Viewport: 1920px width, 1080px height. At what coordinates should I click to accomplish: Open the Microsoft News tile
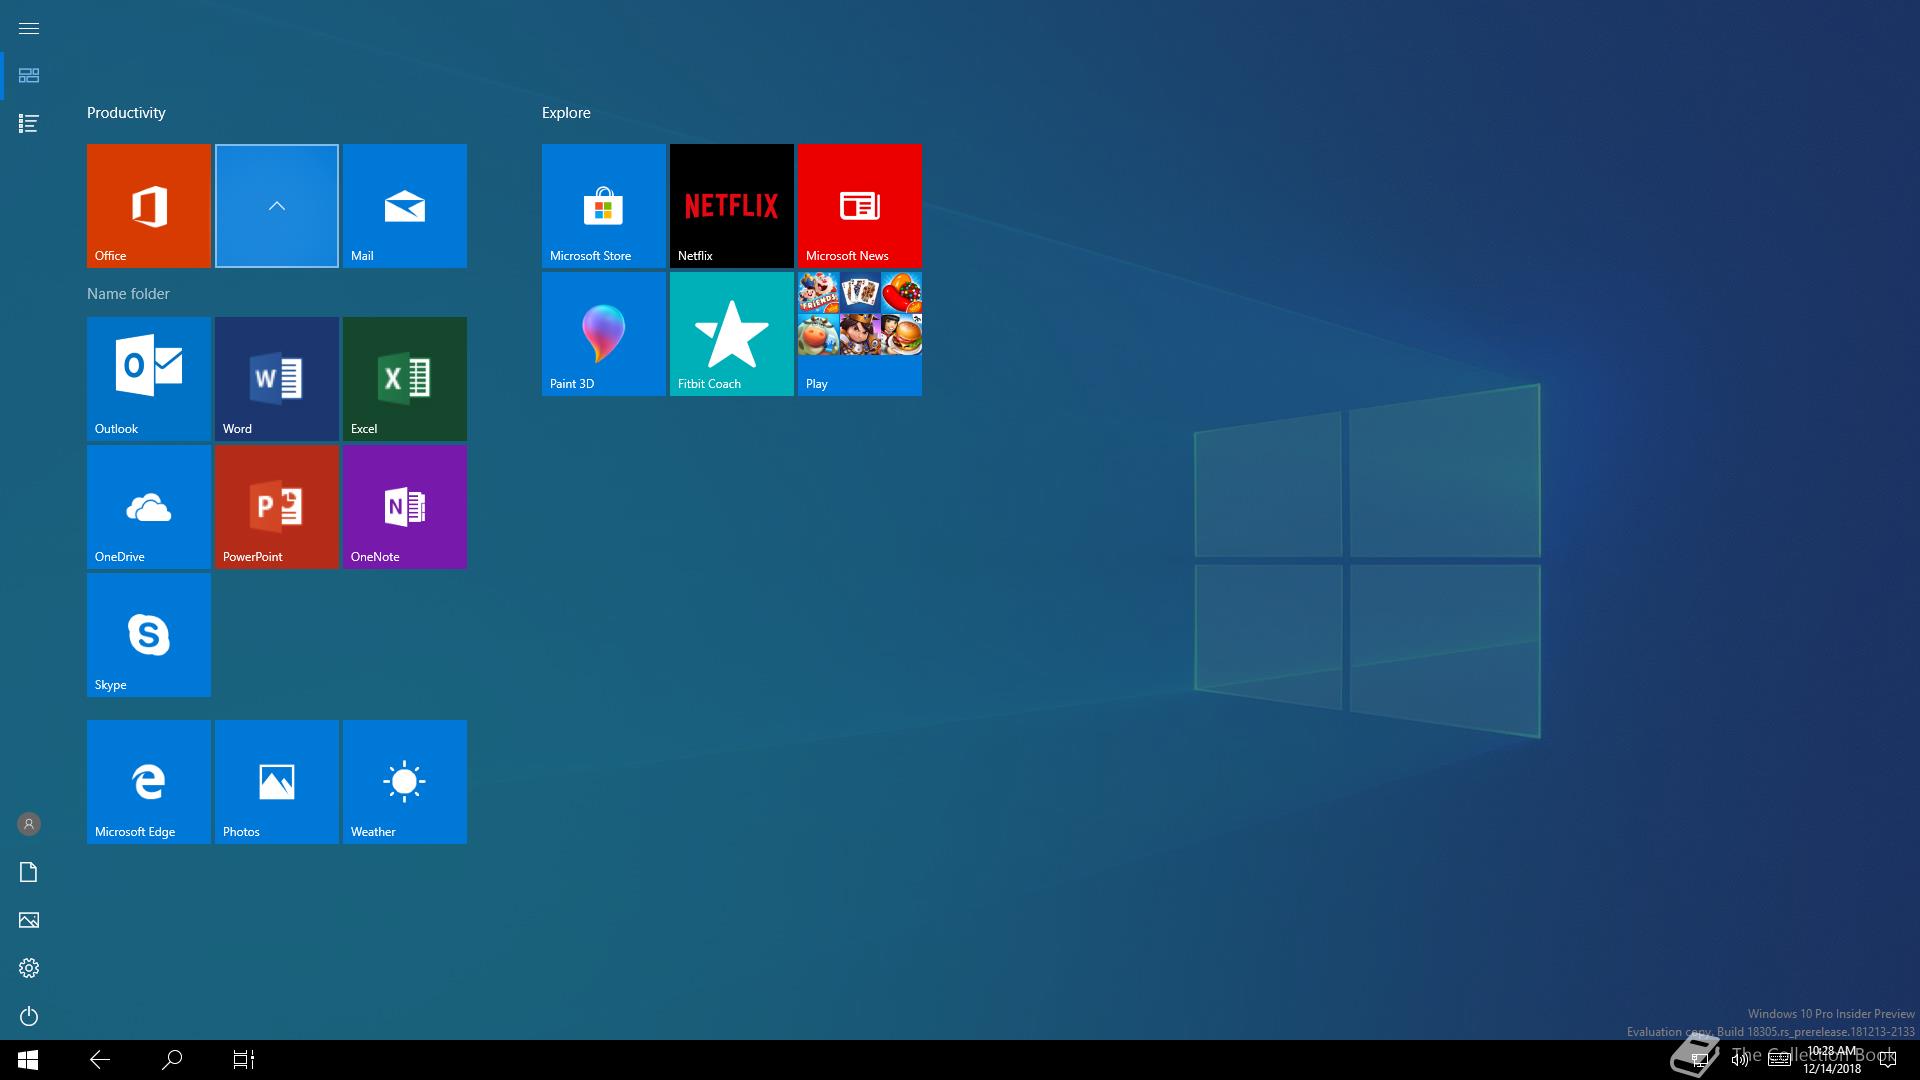pyautogui.click(x=860, y=206)
